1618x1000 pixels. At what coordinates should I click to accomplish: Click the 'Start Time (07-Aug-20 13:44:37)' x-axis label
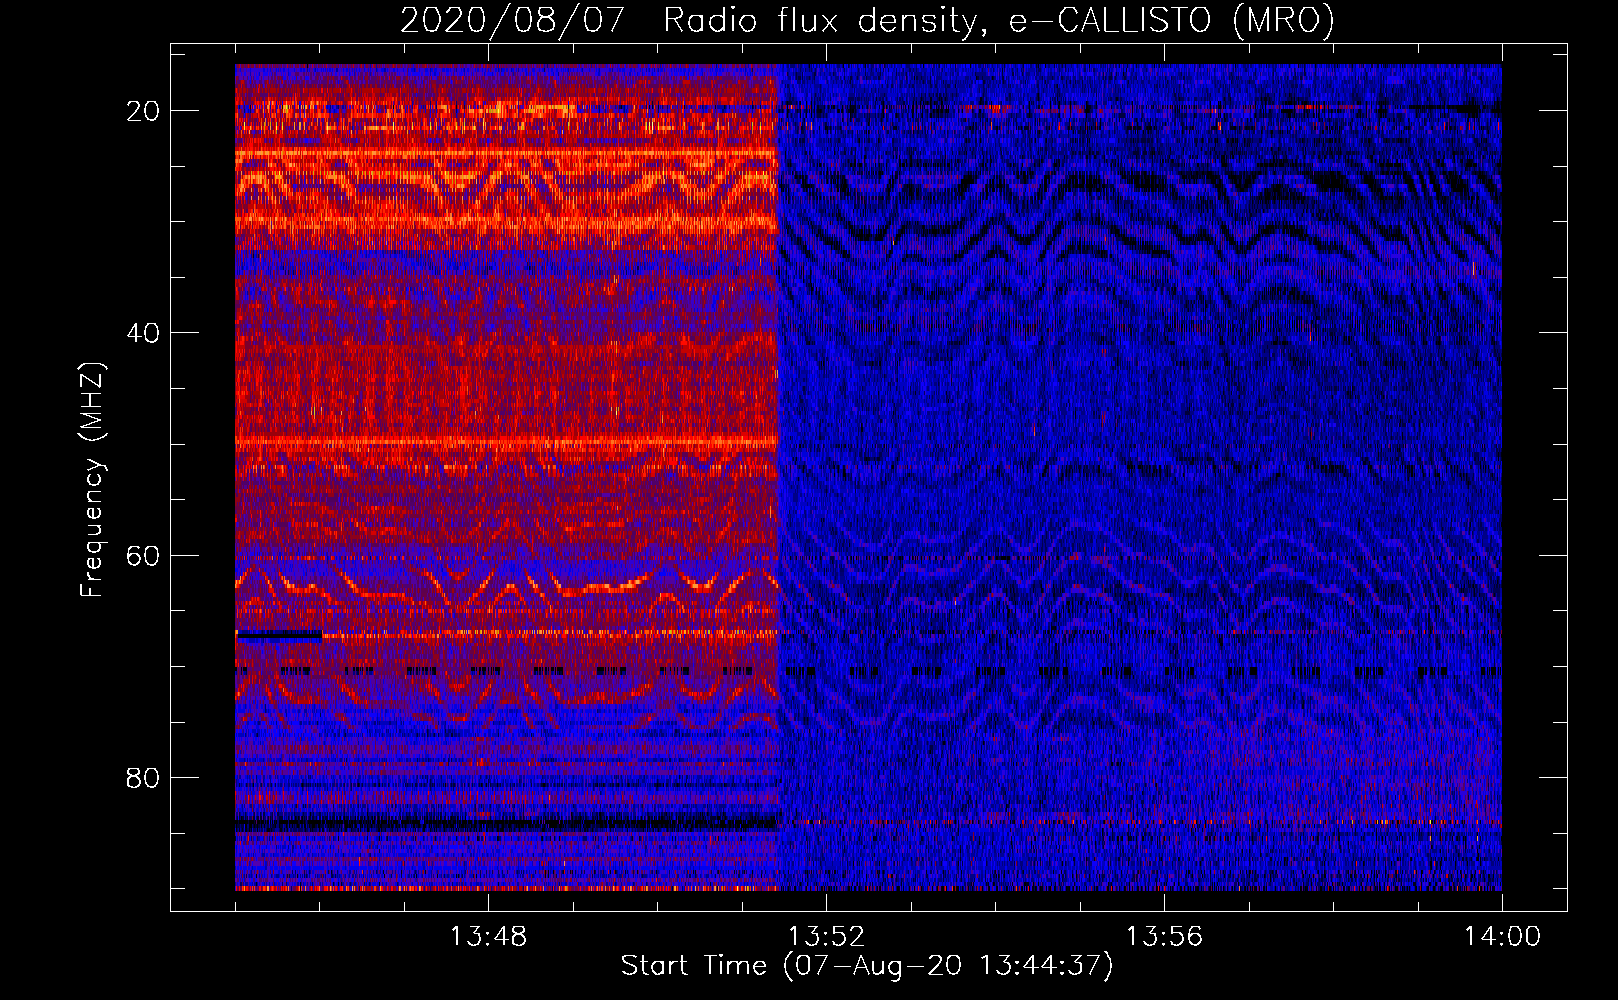coord(867,966)
